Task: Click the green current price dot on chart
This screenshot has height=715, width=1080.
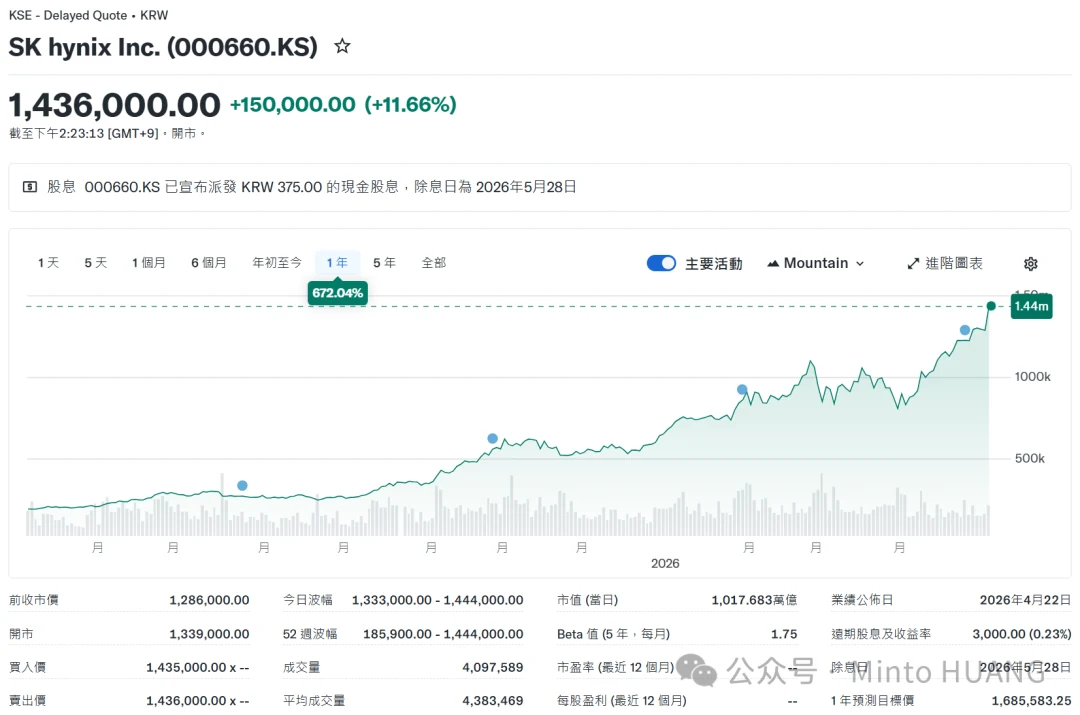Action: click(x=990, y=306)
